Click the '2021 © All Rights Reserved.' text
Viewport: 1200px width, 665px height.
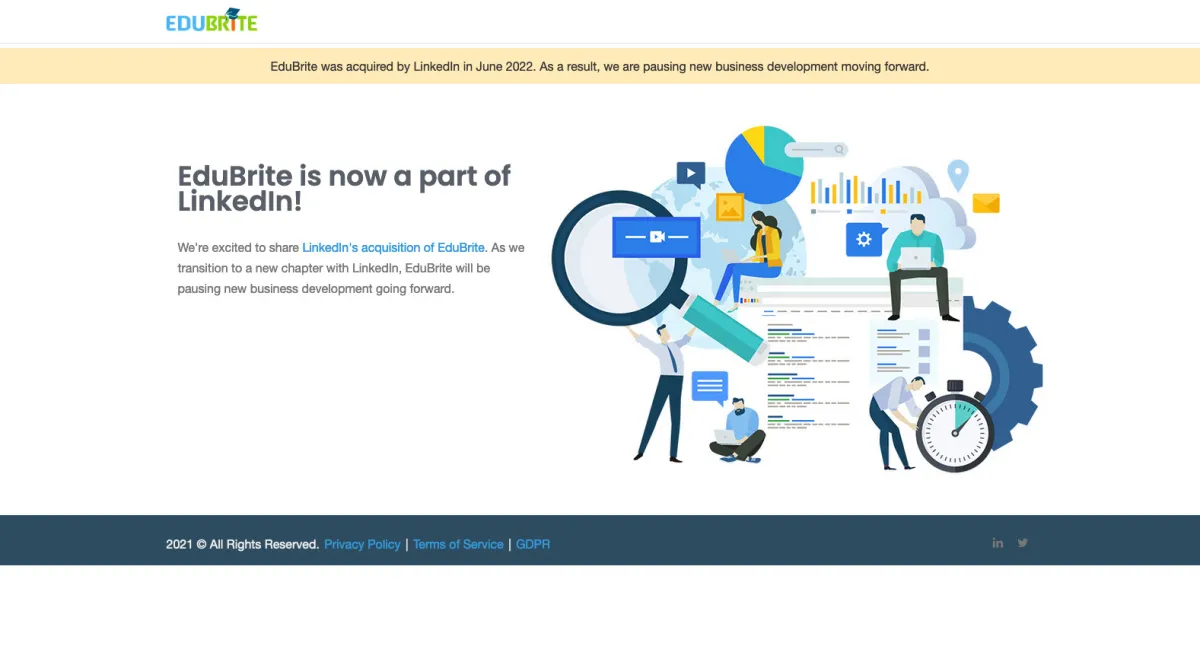click(x=243, y=544)
